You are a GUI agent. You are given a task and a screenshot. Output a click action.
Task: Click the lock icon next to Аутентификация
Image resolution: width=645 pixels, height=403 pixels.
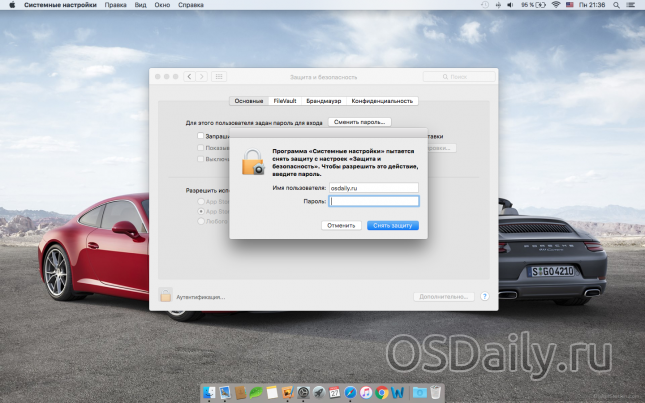click(x=166, y=296)
